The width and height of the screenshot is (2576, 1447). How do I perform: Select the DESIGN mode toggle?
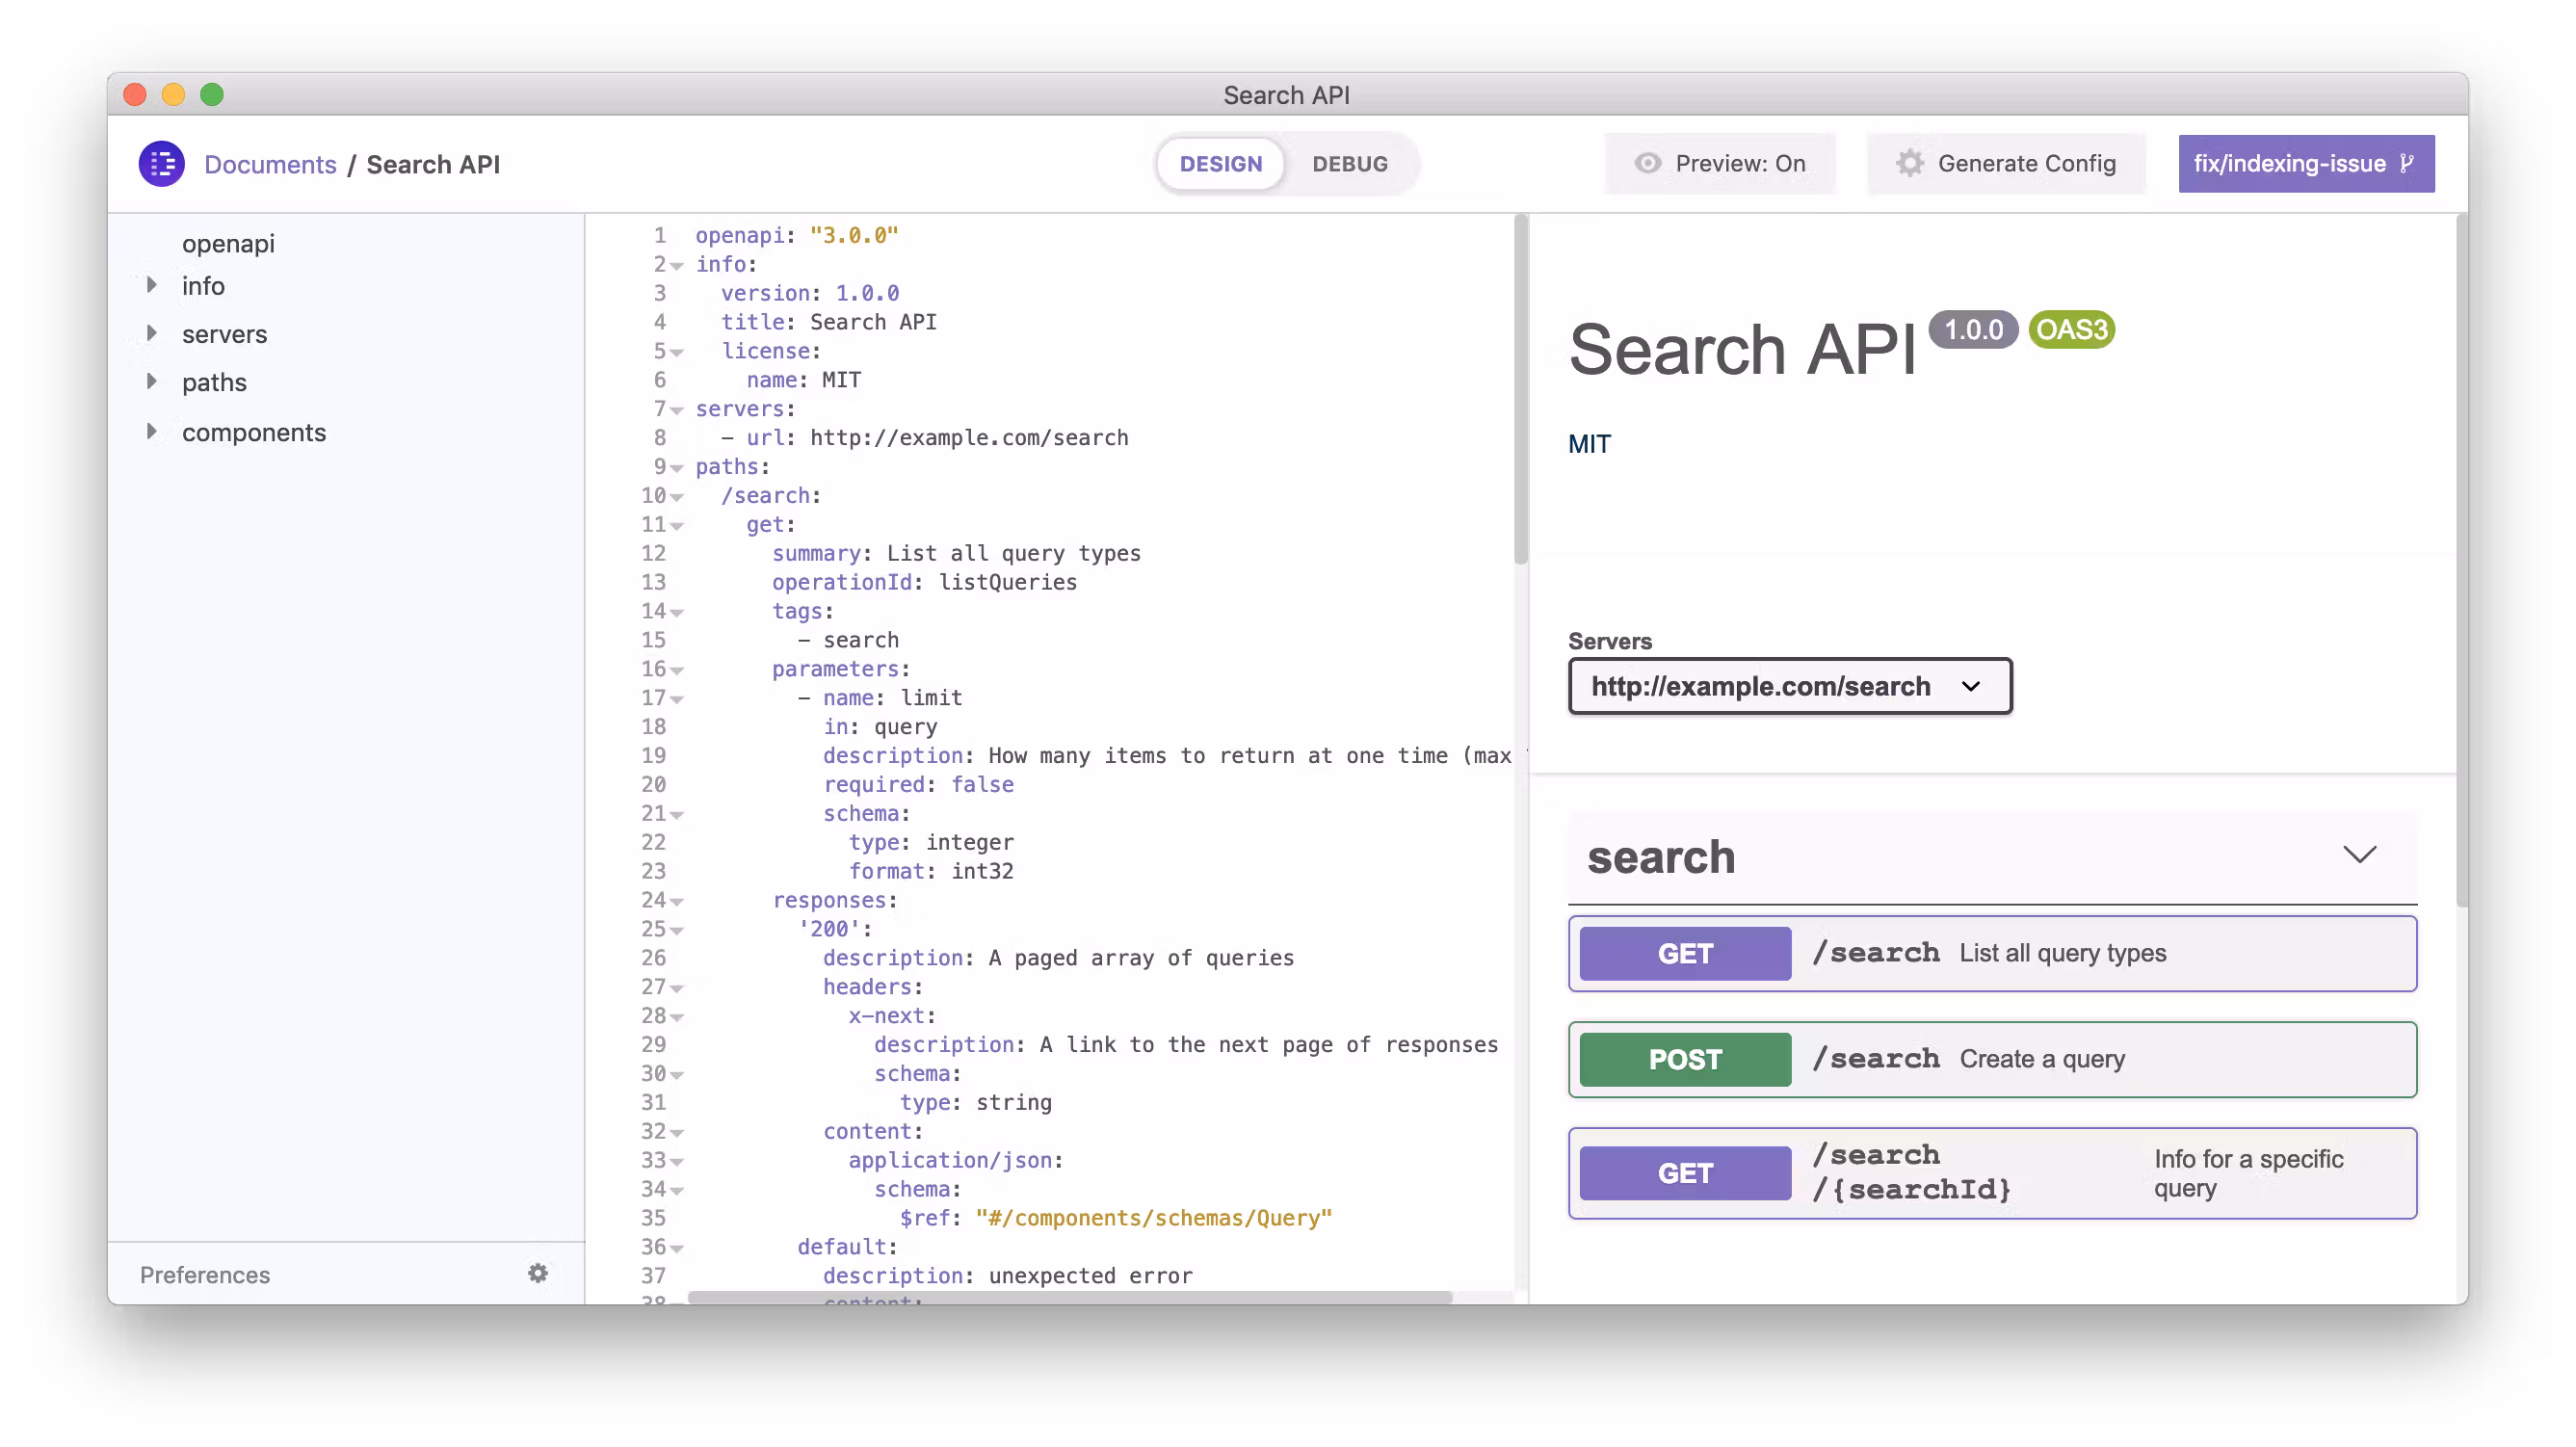click(1220, 164)
